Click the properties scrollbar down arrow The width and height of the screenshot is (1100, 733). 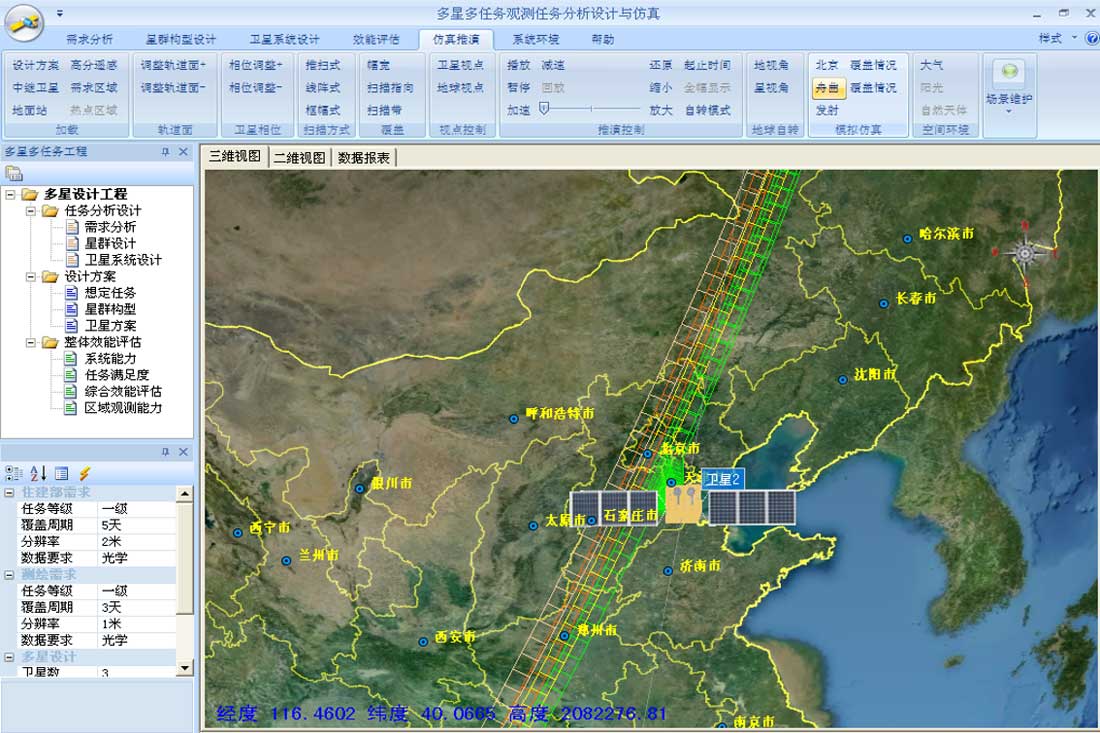coord(185,668)
